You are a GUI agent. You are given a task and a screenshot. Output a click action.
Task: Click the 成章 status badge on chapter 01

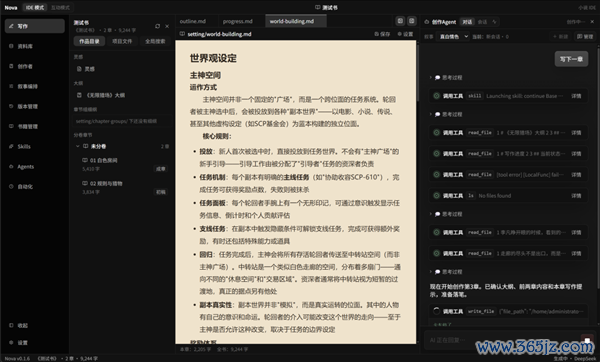tap(160, 168)
